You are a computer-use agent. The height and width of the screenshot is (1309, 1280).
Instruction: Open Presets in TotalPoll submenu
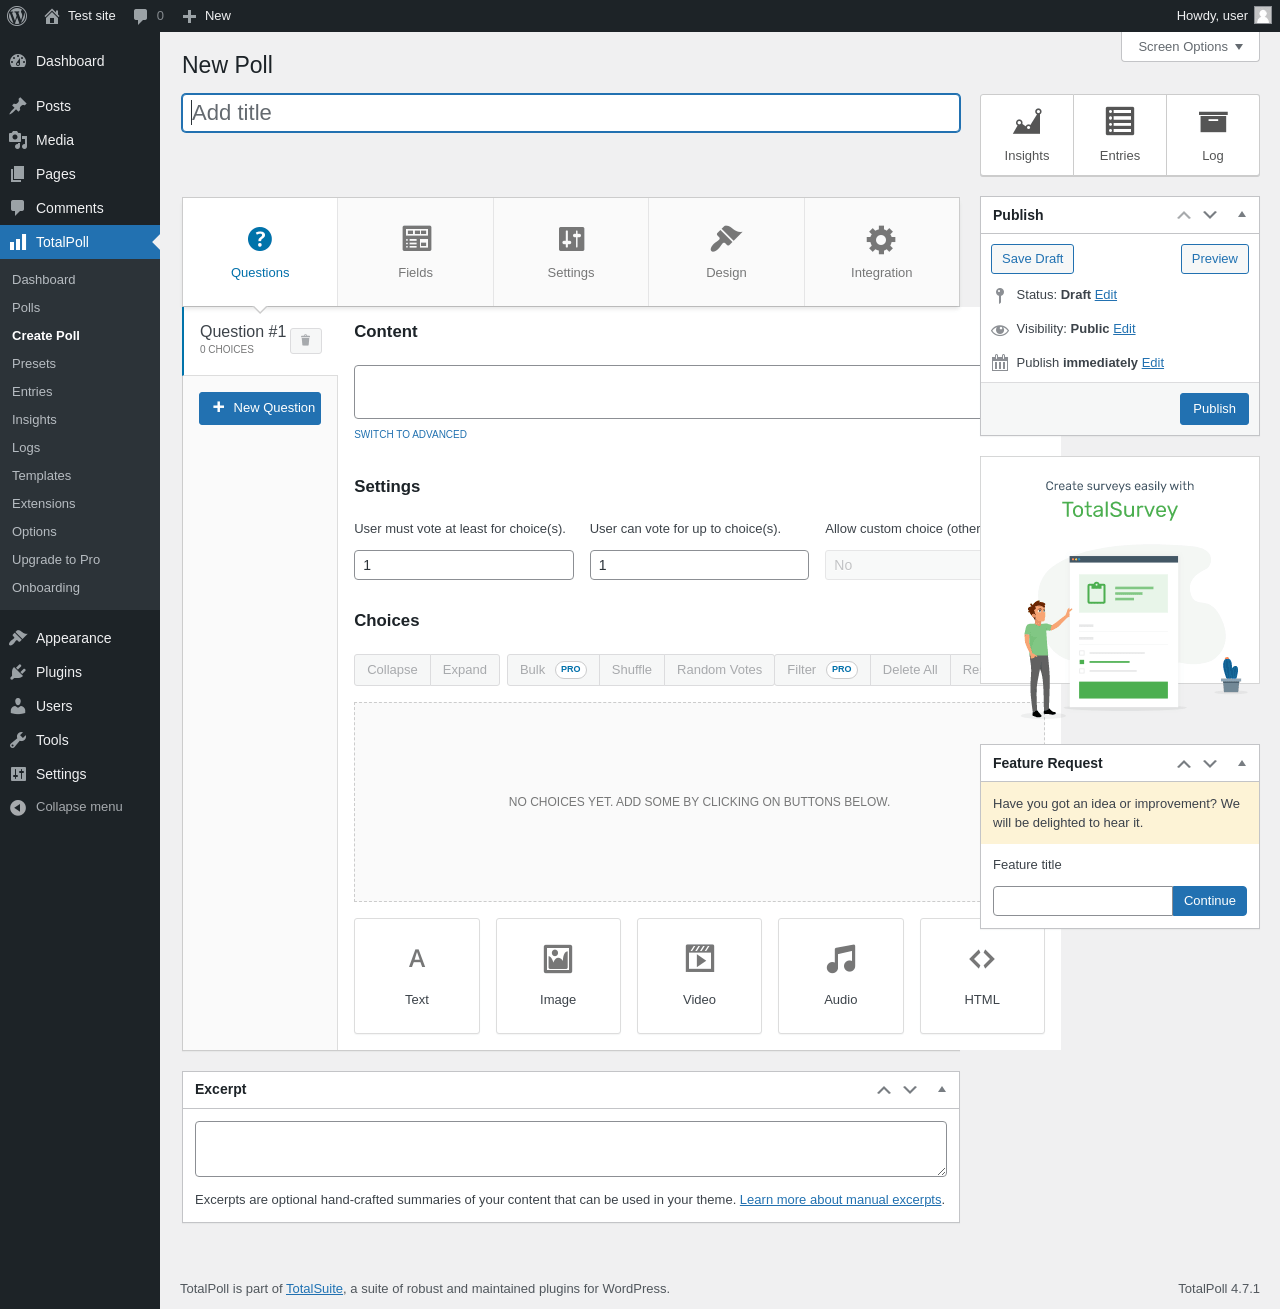tap(80, 364)
